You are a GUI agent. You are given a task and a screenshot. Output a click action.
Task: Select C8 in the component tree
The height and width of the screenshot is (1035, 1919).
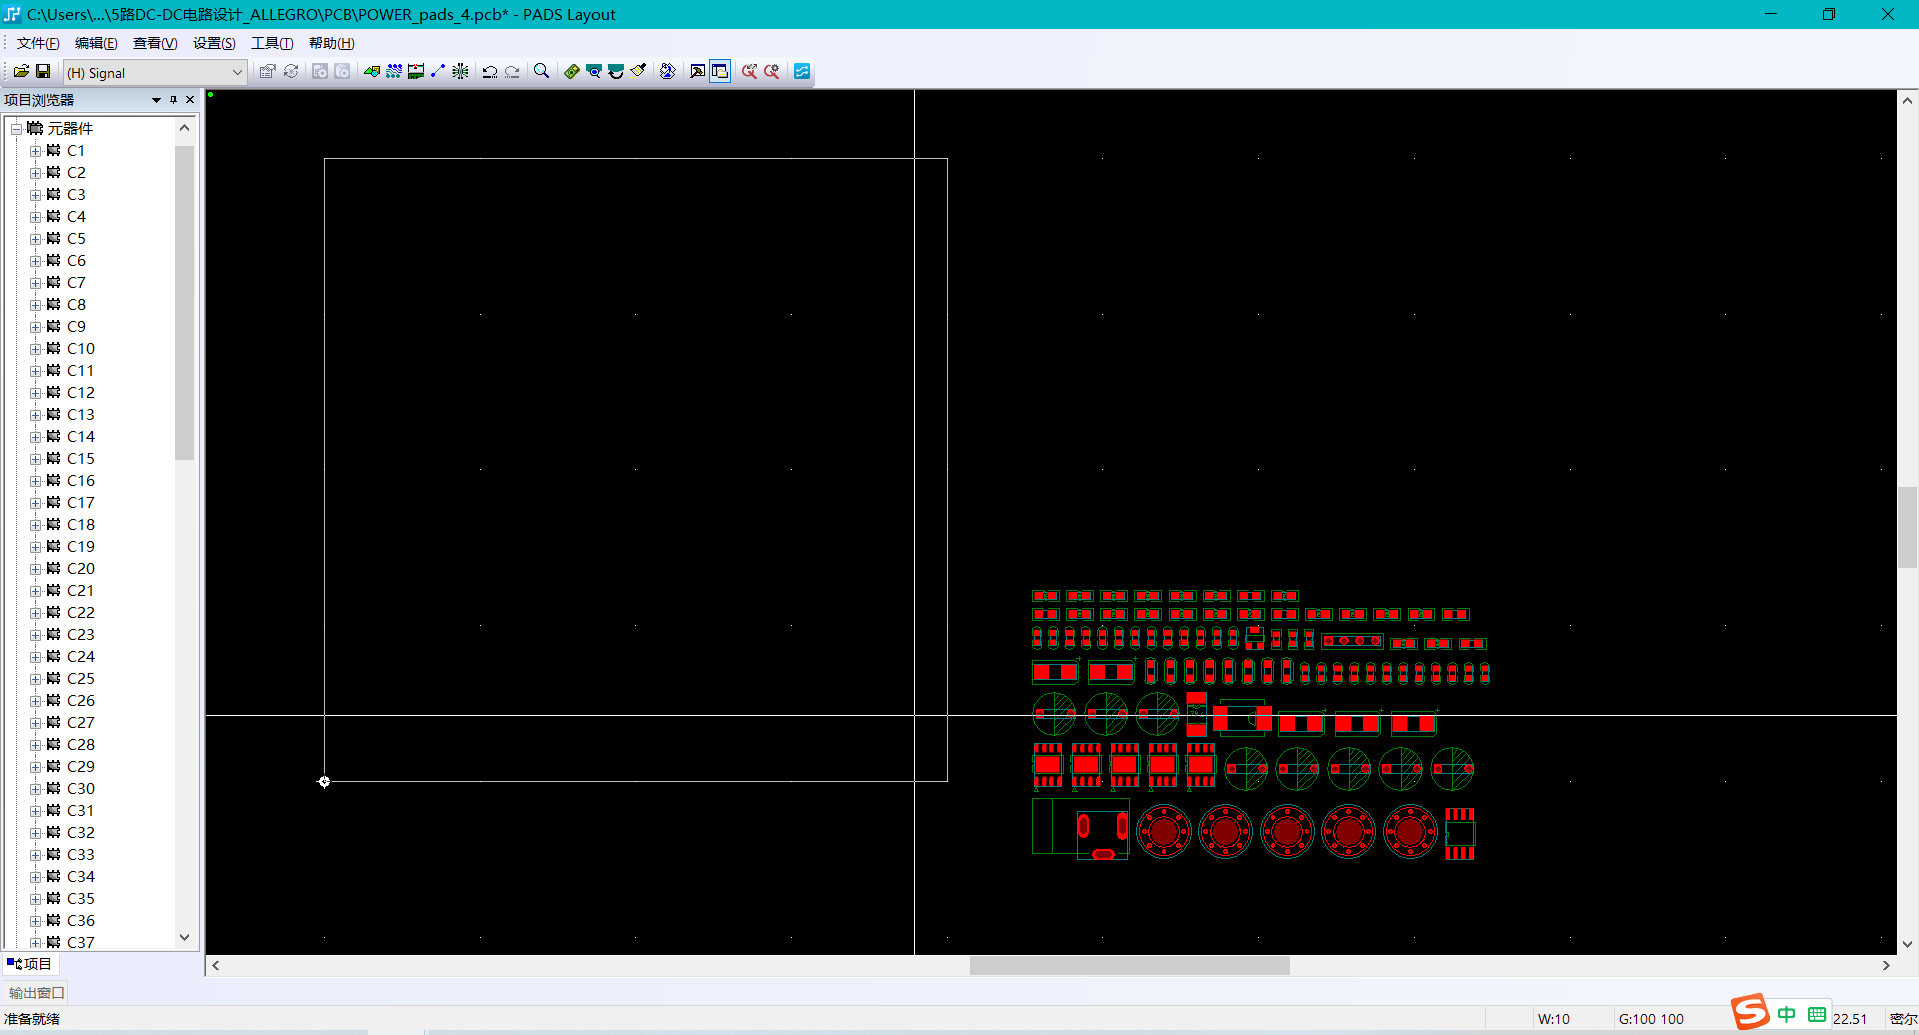[76, 305]
